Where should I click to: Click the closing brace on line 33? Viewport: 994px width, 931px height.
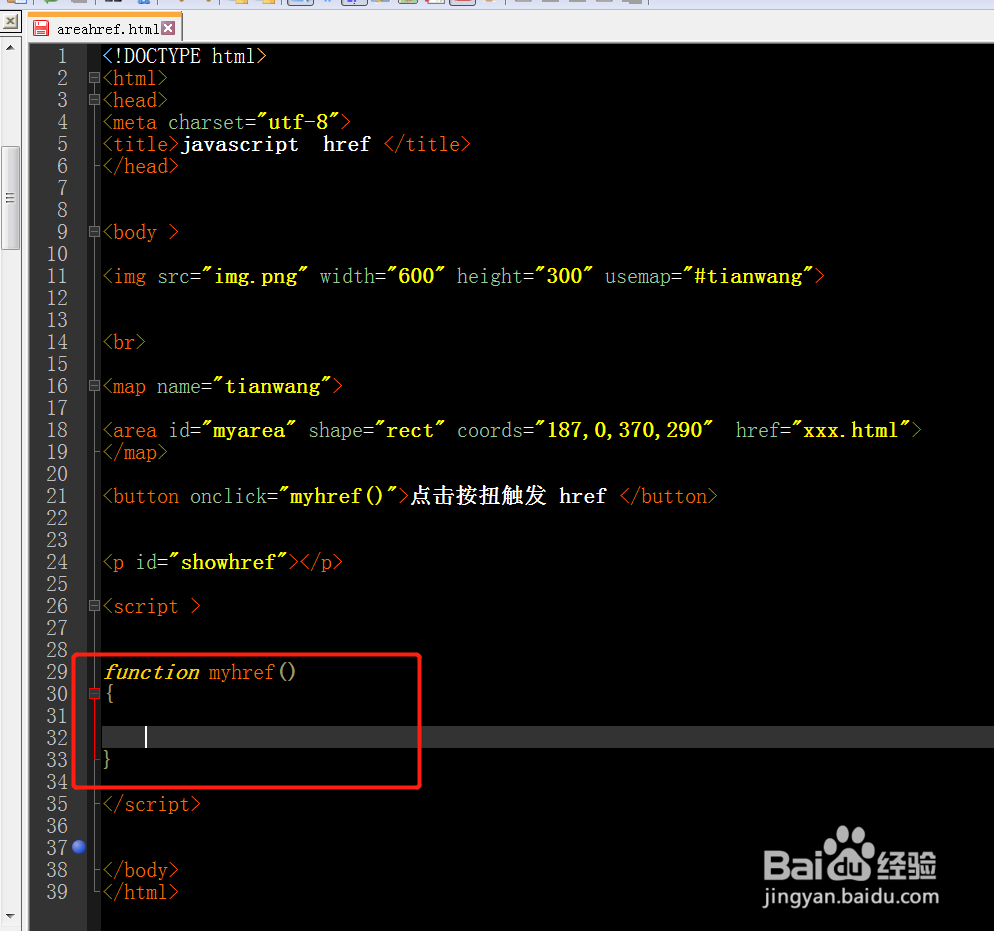[x=107, y=759]
